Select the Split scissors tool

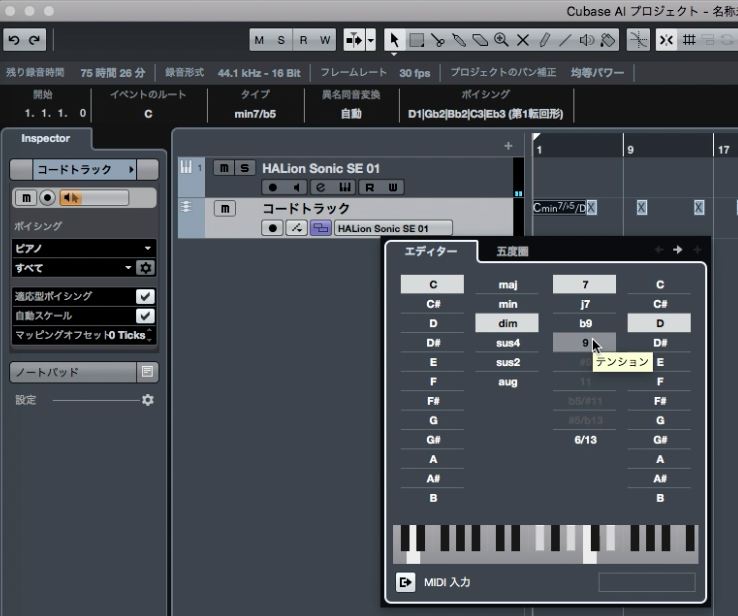[x=438, y=40]
